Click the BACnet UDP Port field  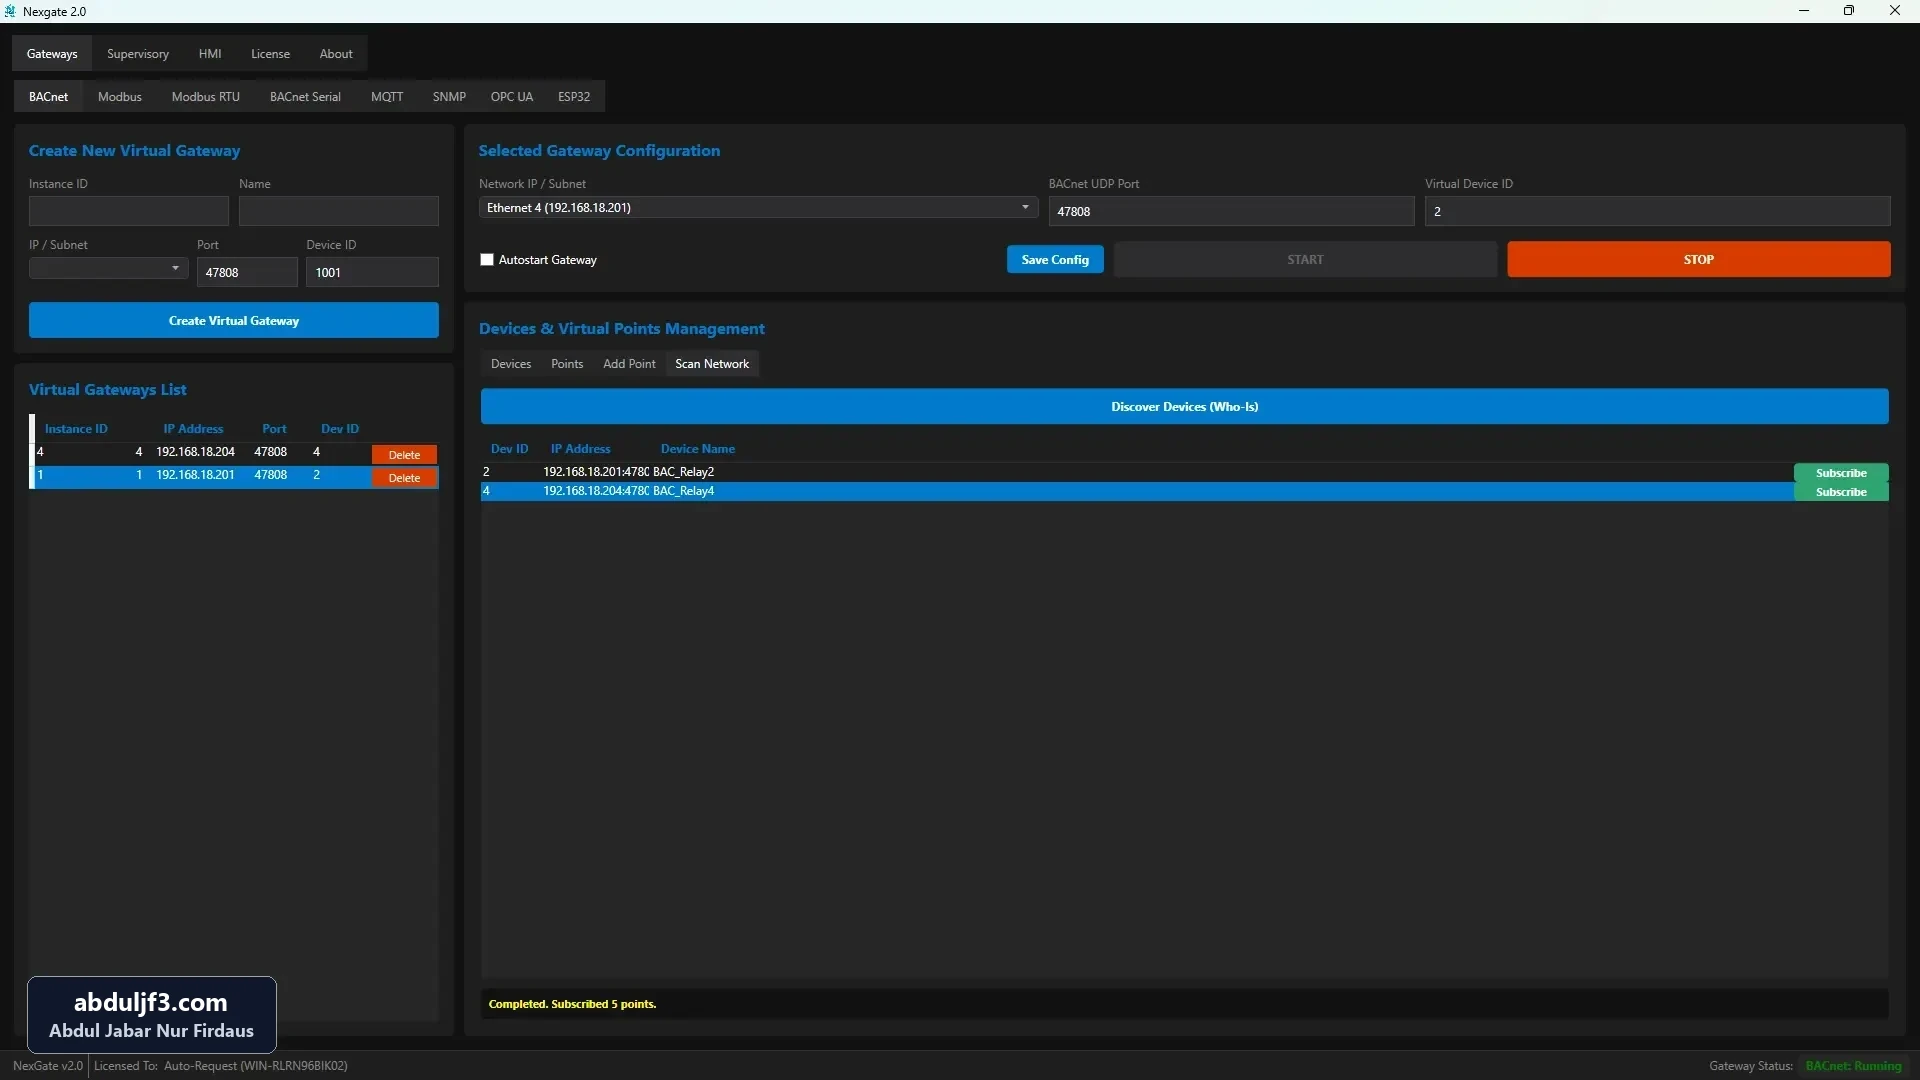click(1231, 211)
